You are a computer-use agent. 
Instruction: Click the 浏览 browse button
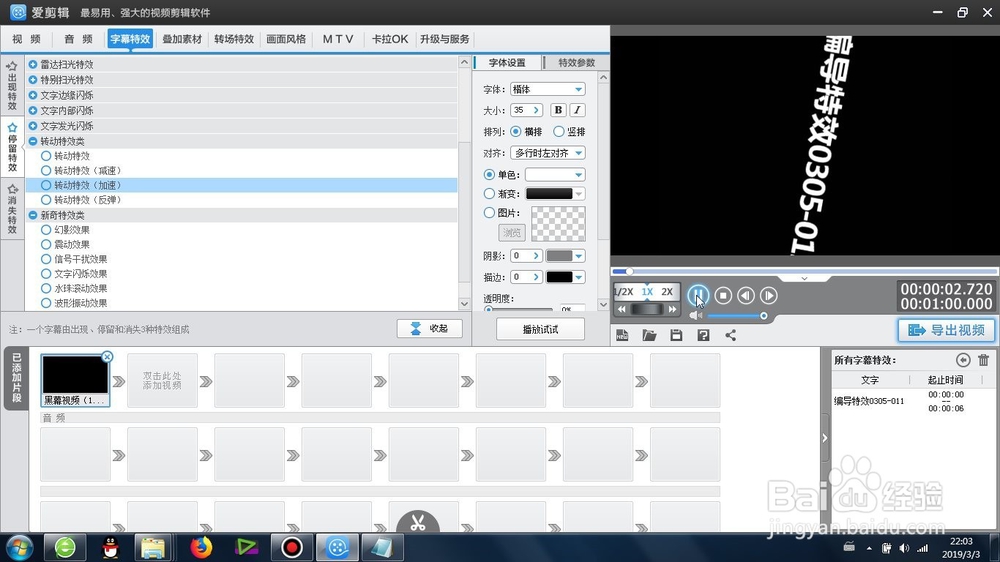click(511, 233)
